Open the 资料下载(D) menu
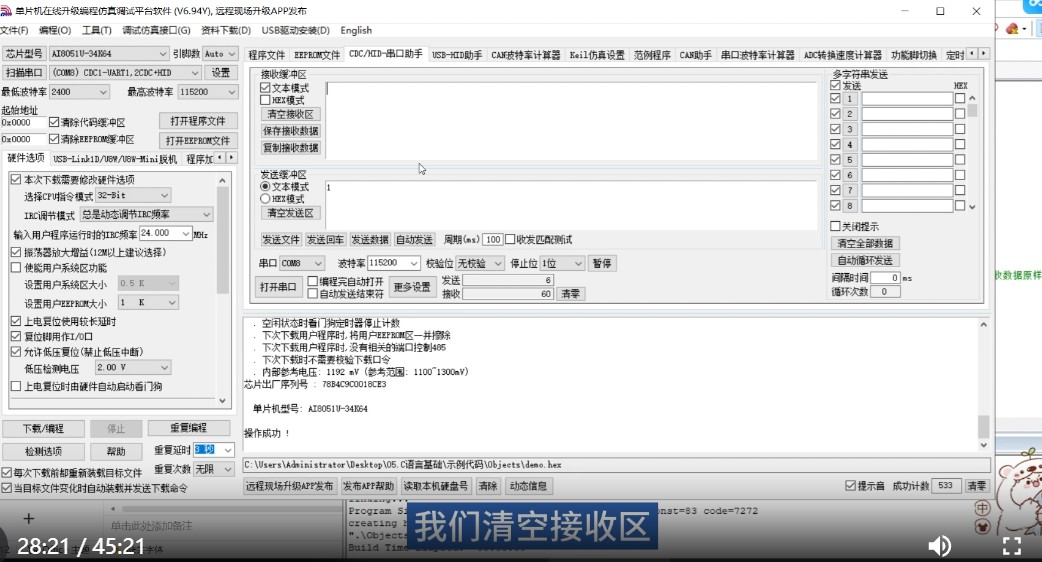This screenshot has height=562, width=1042. click(x=226, y=31)
